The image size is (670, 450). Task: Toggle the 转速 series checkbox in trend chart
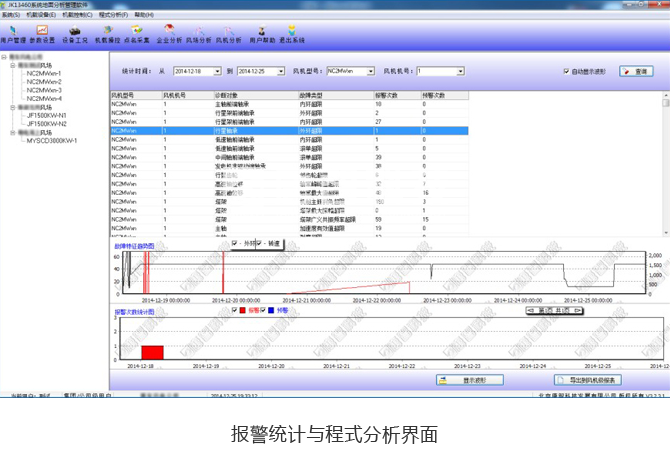[x=258, y=243]
